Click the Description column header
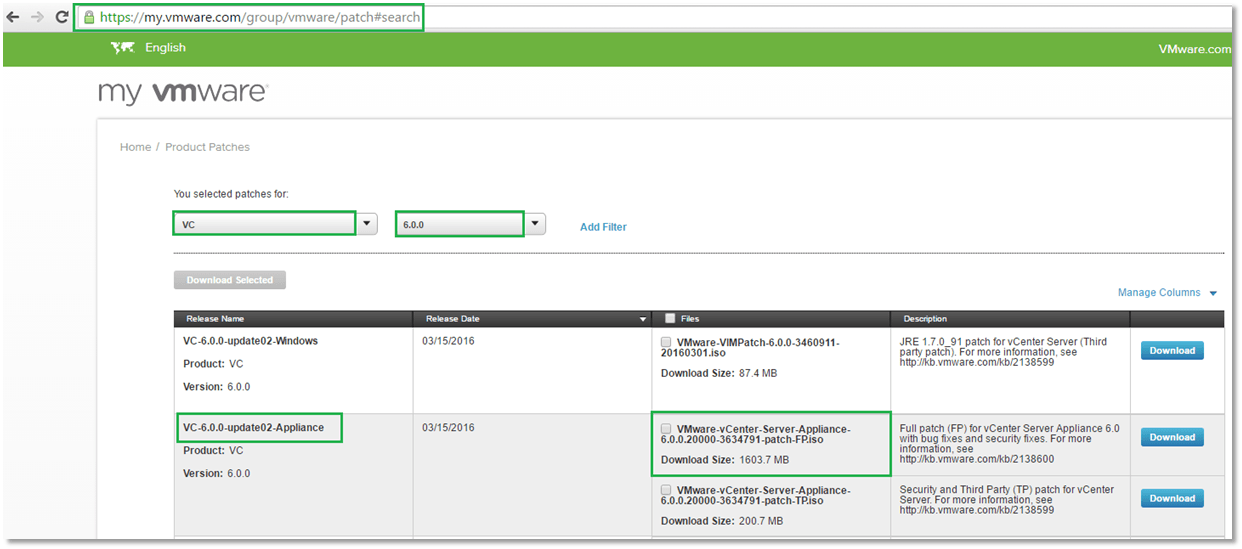The image size is (1242, 549). pos(925,319)
